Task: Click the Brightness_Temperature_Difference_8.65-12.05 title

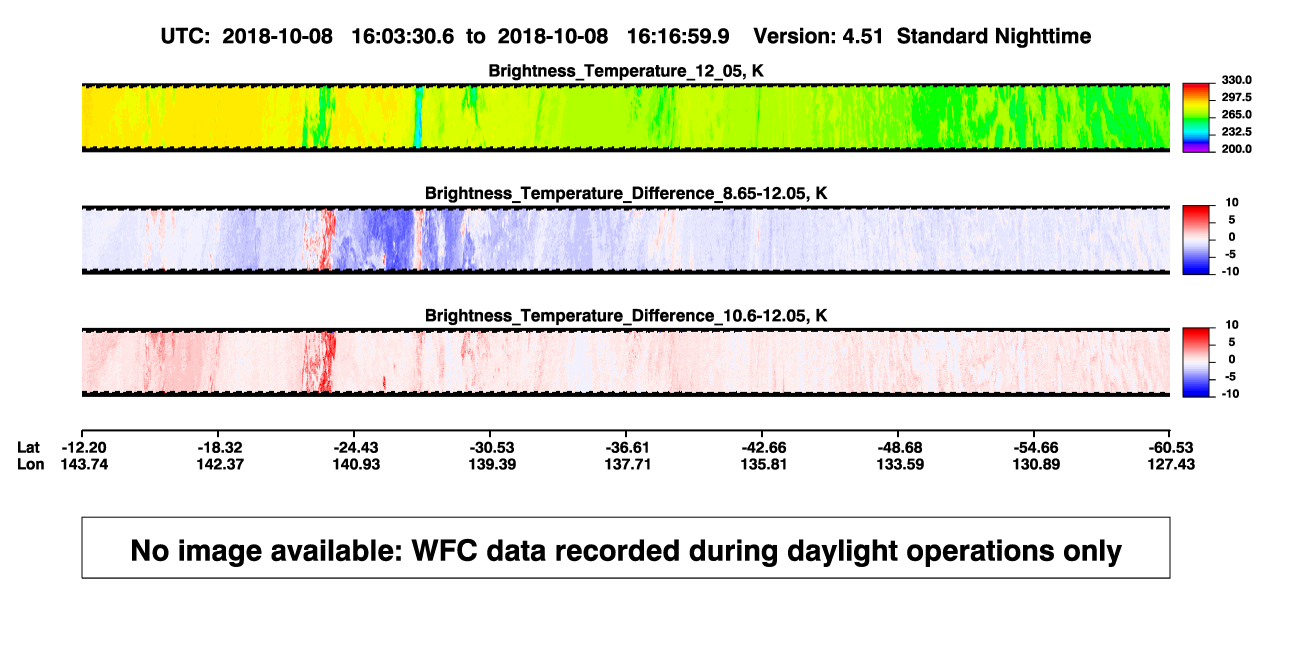Action: [626, 193]
